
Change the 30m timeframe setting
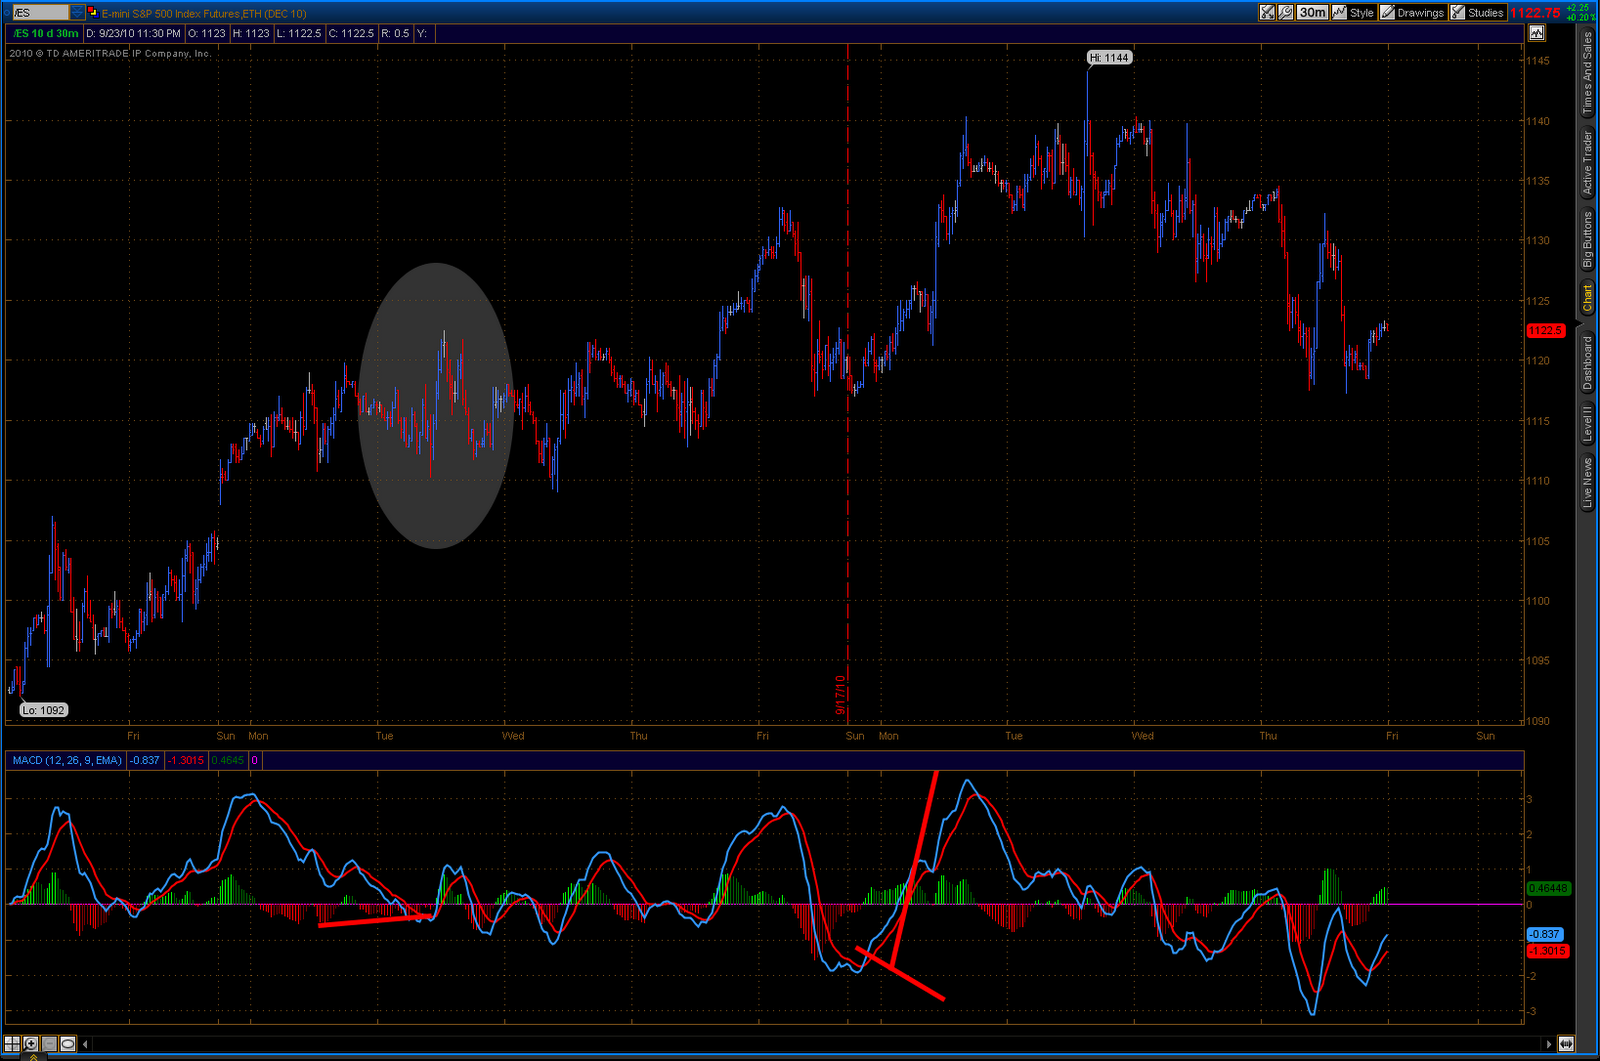(x=1312, y=13)
